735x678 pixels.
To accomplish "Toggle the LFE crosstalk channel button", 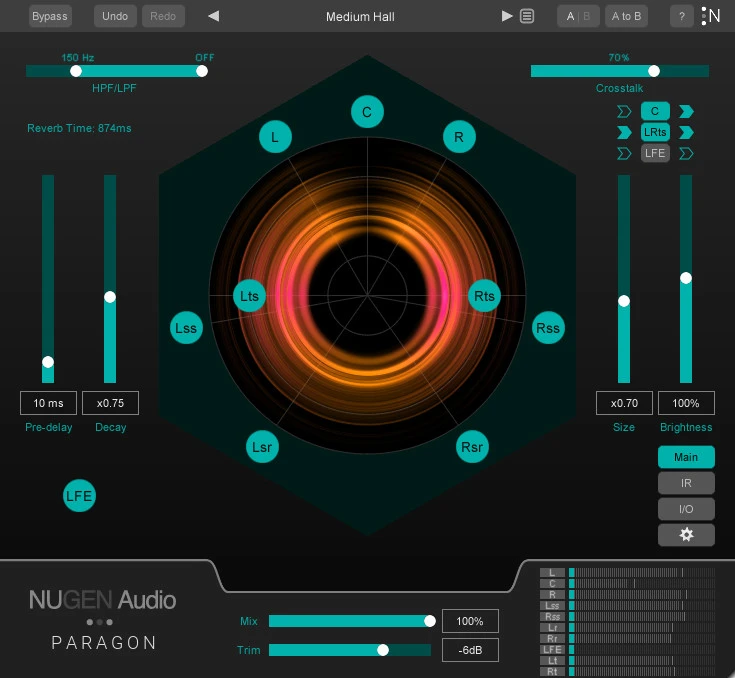I will [655, 153].
